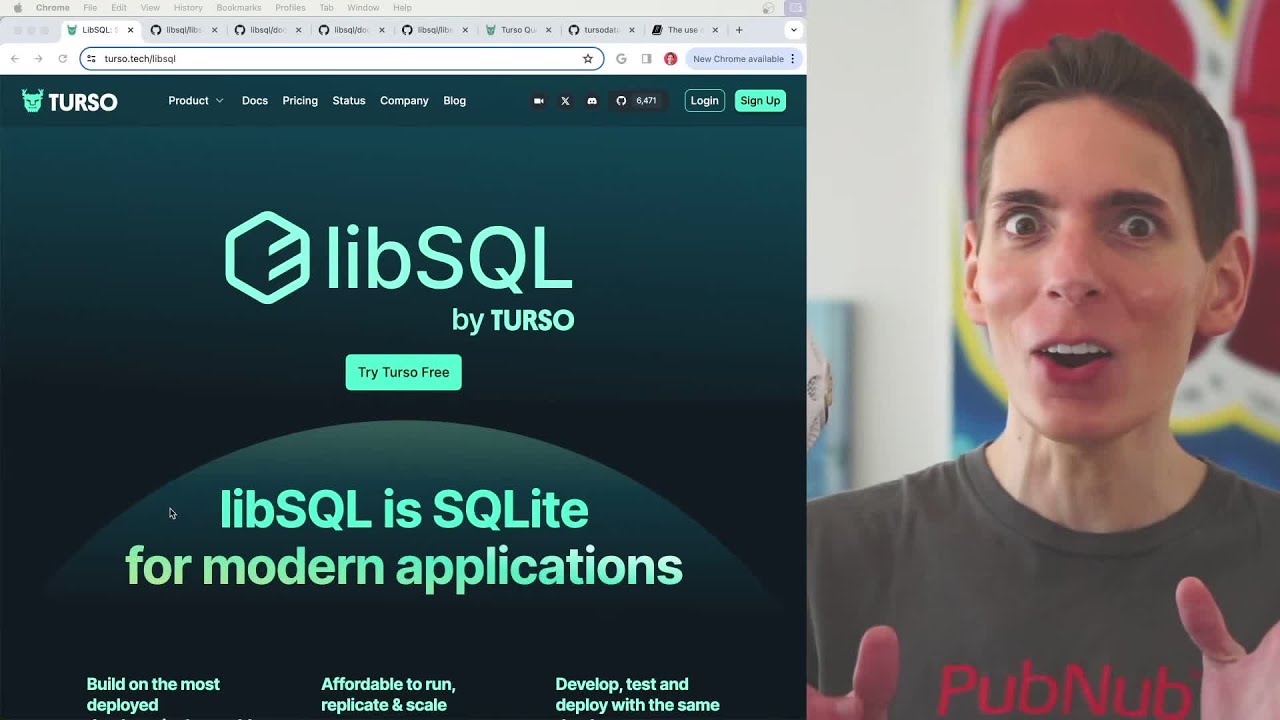The height and width of the screenshot is (720, 1280).
Task: Open site info icon in address bar
Action: 91,59
